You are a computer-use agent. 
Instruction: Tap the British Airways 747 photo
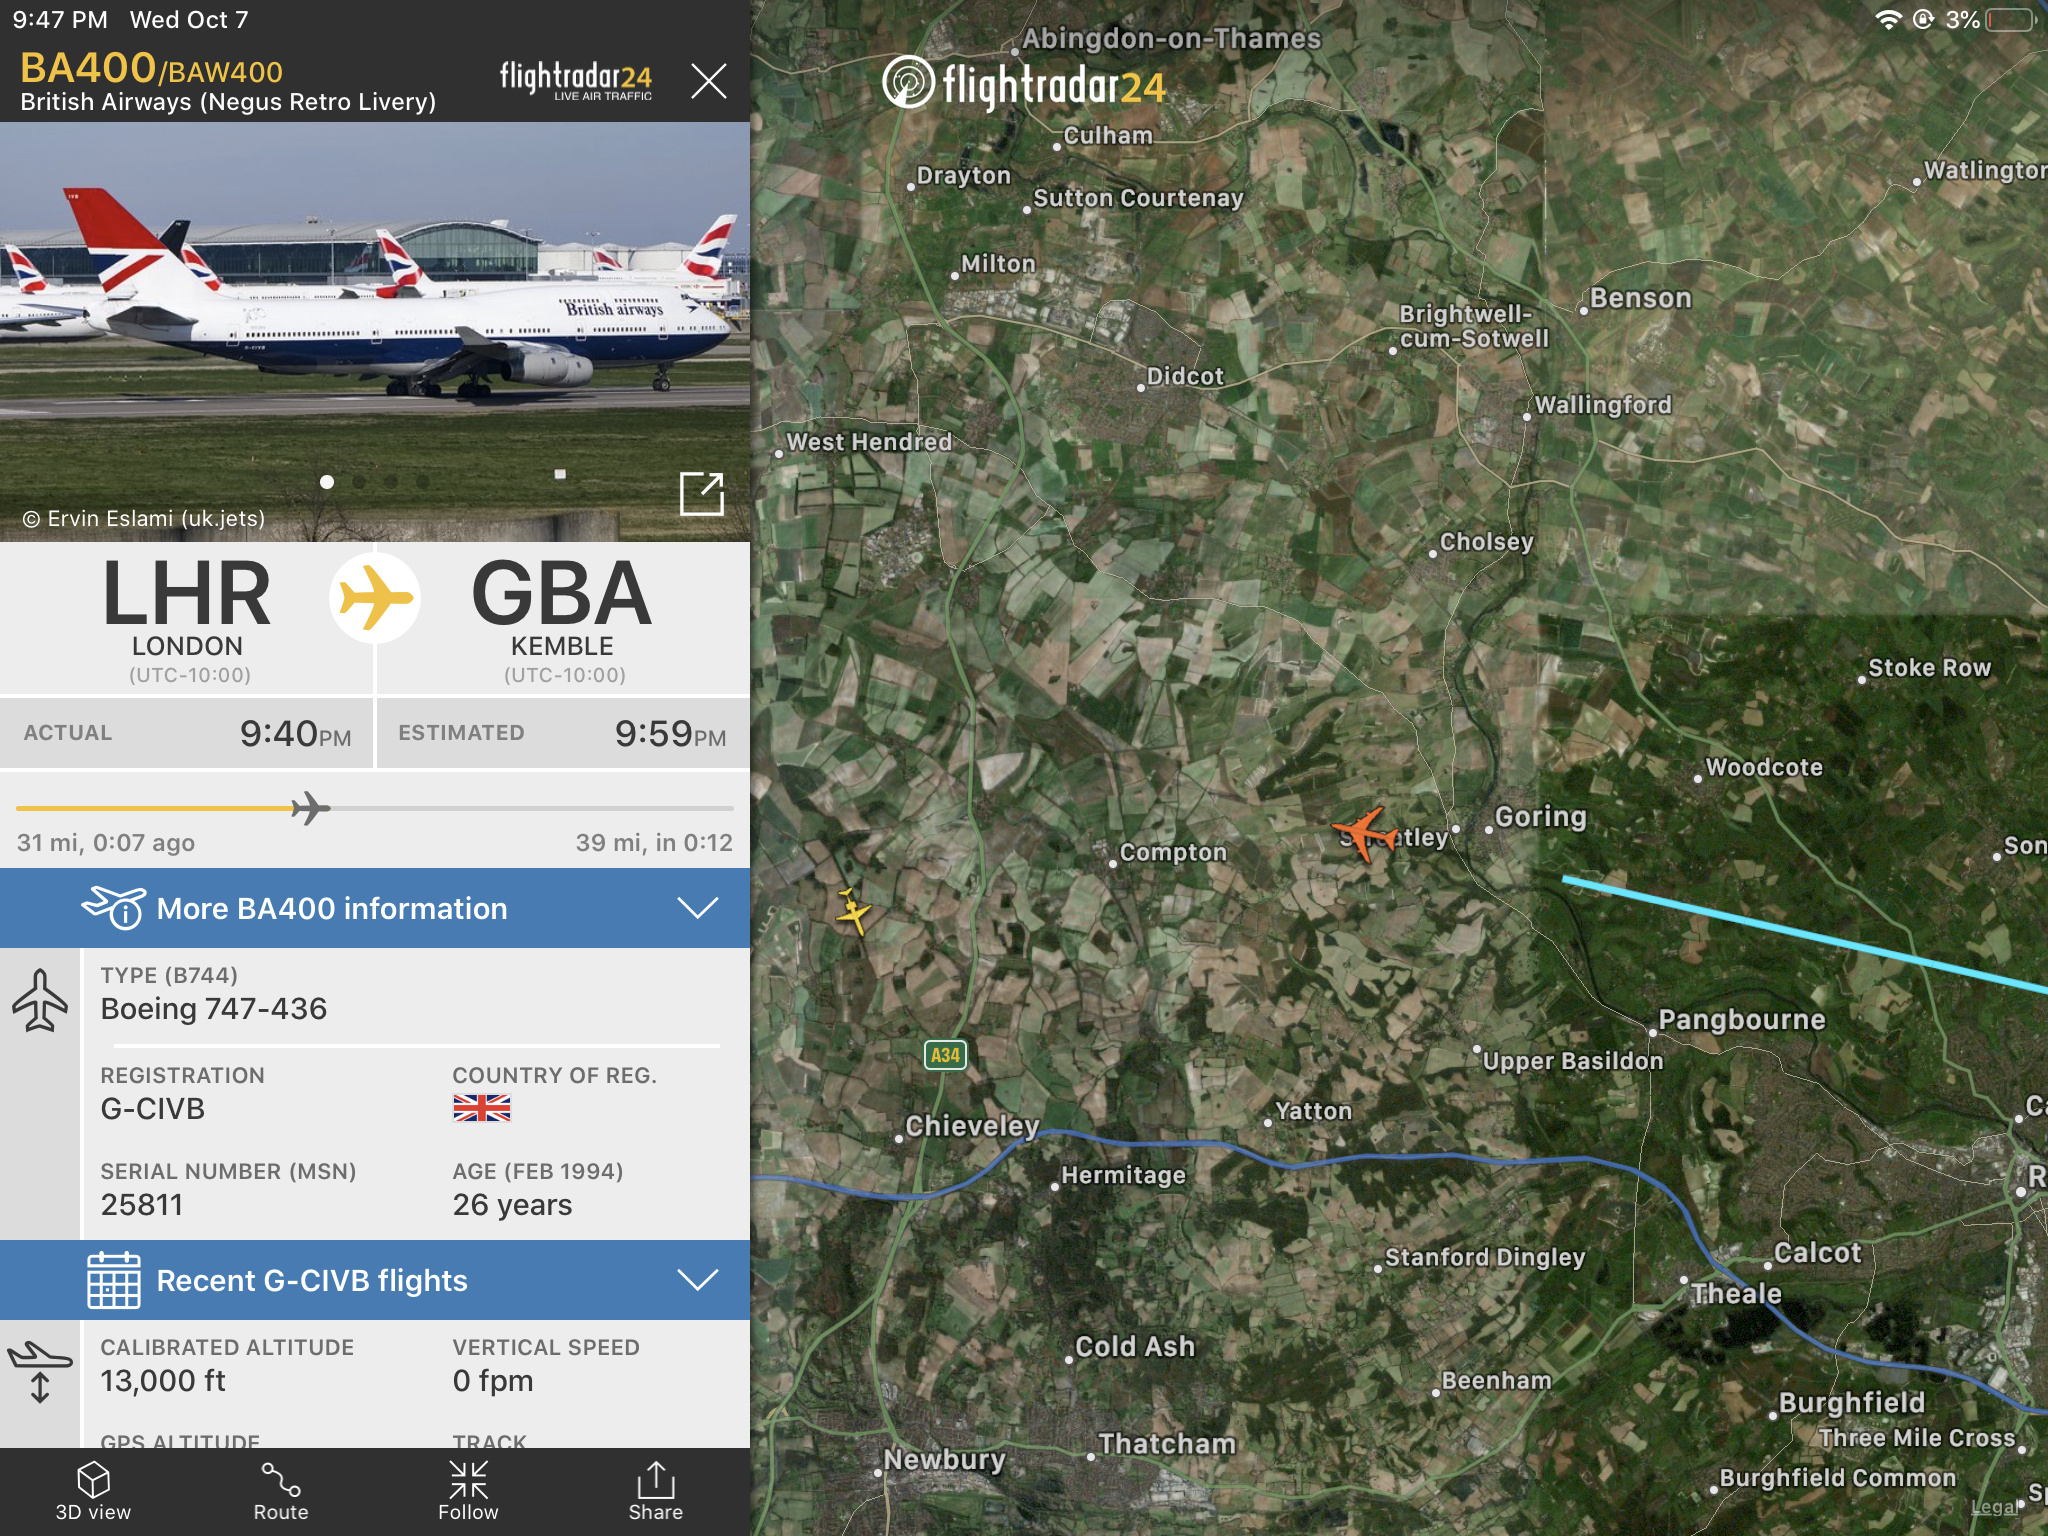(x=375, y=332)
